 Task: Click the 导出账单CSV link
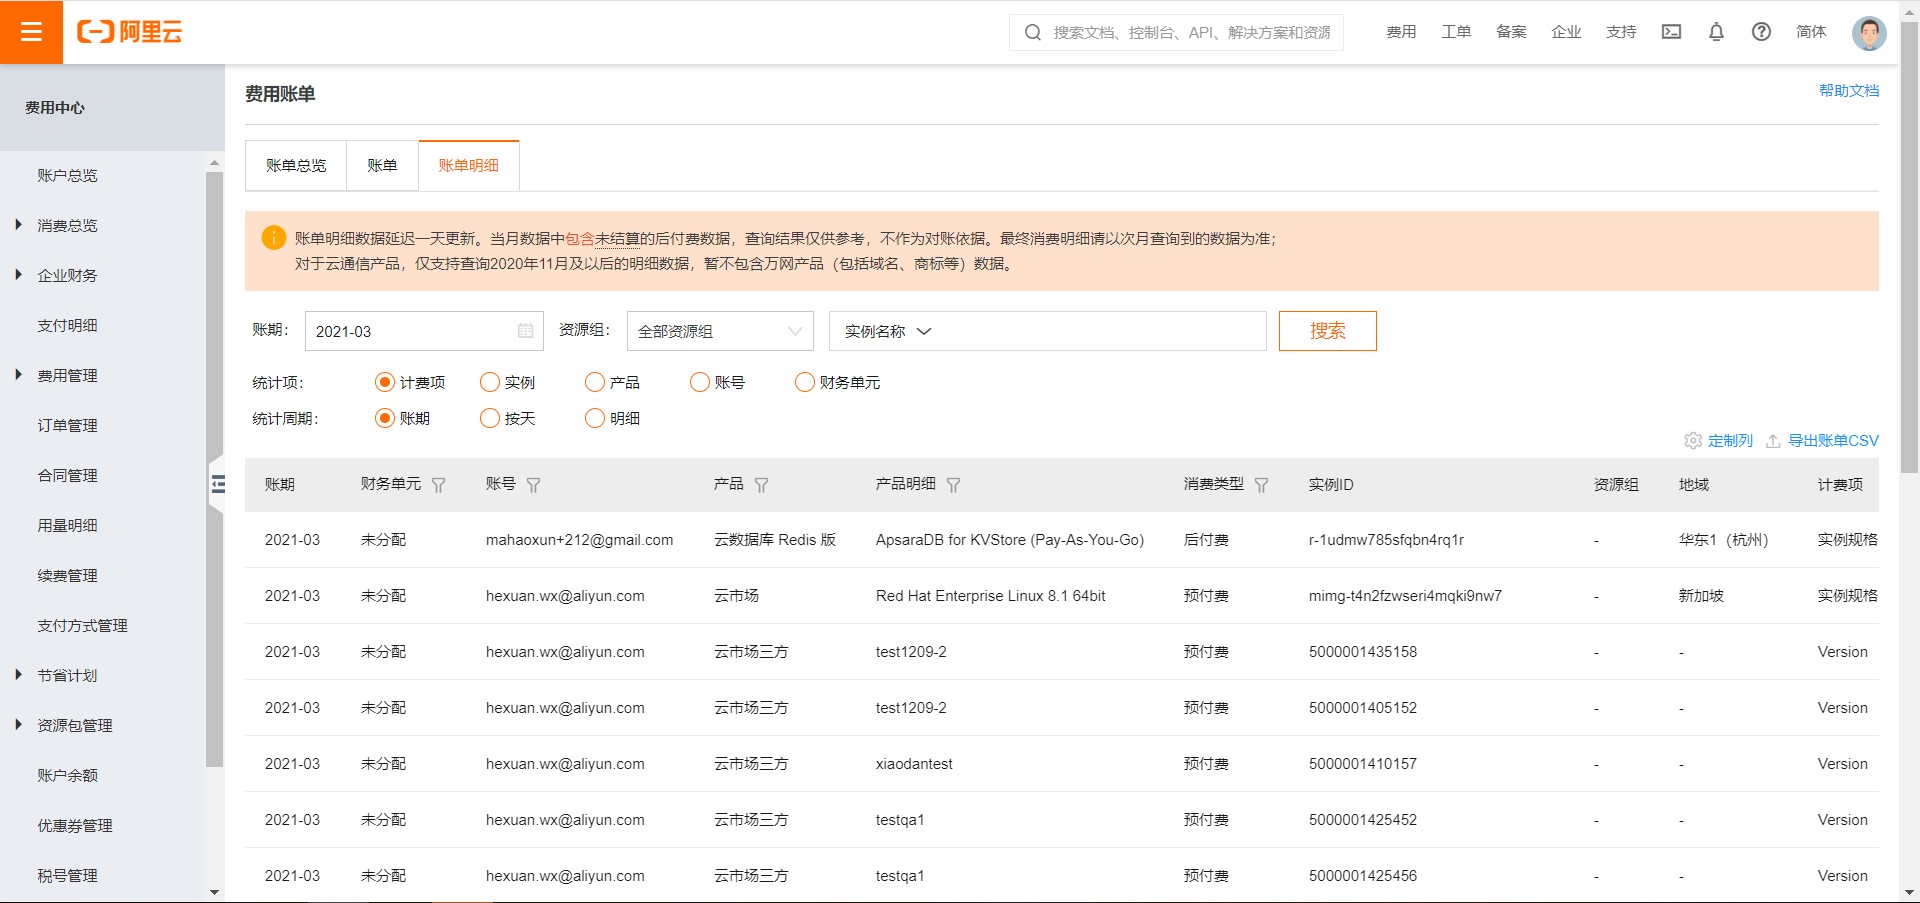tap(1833, 441)
